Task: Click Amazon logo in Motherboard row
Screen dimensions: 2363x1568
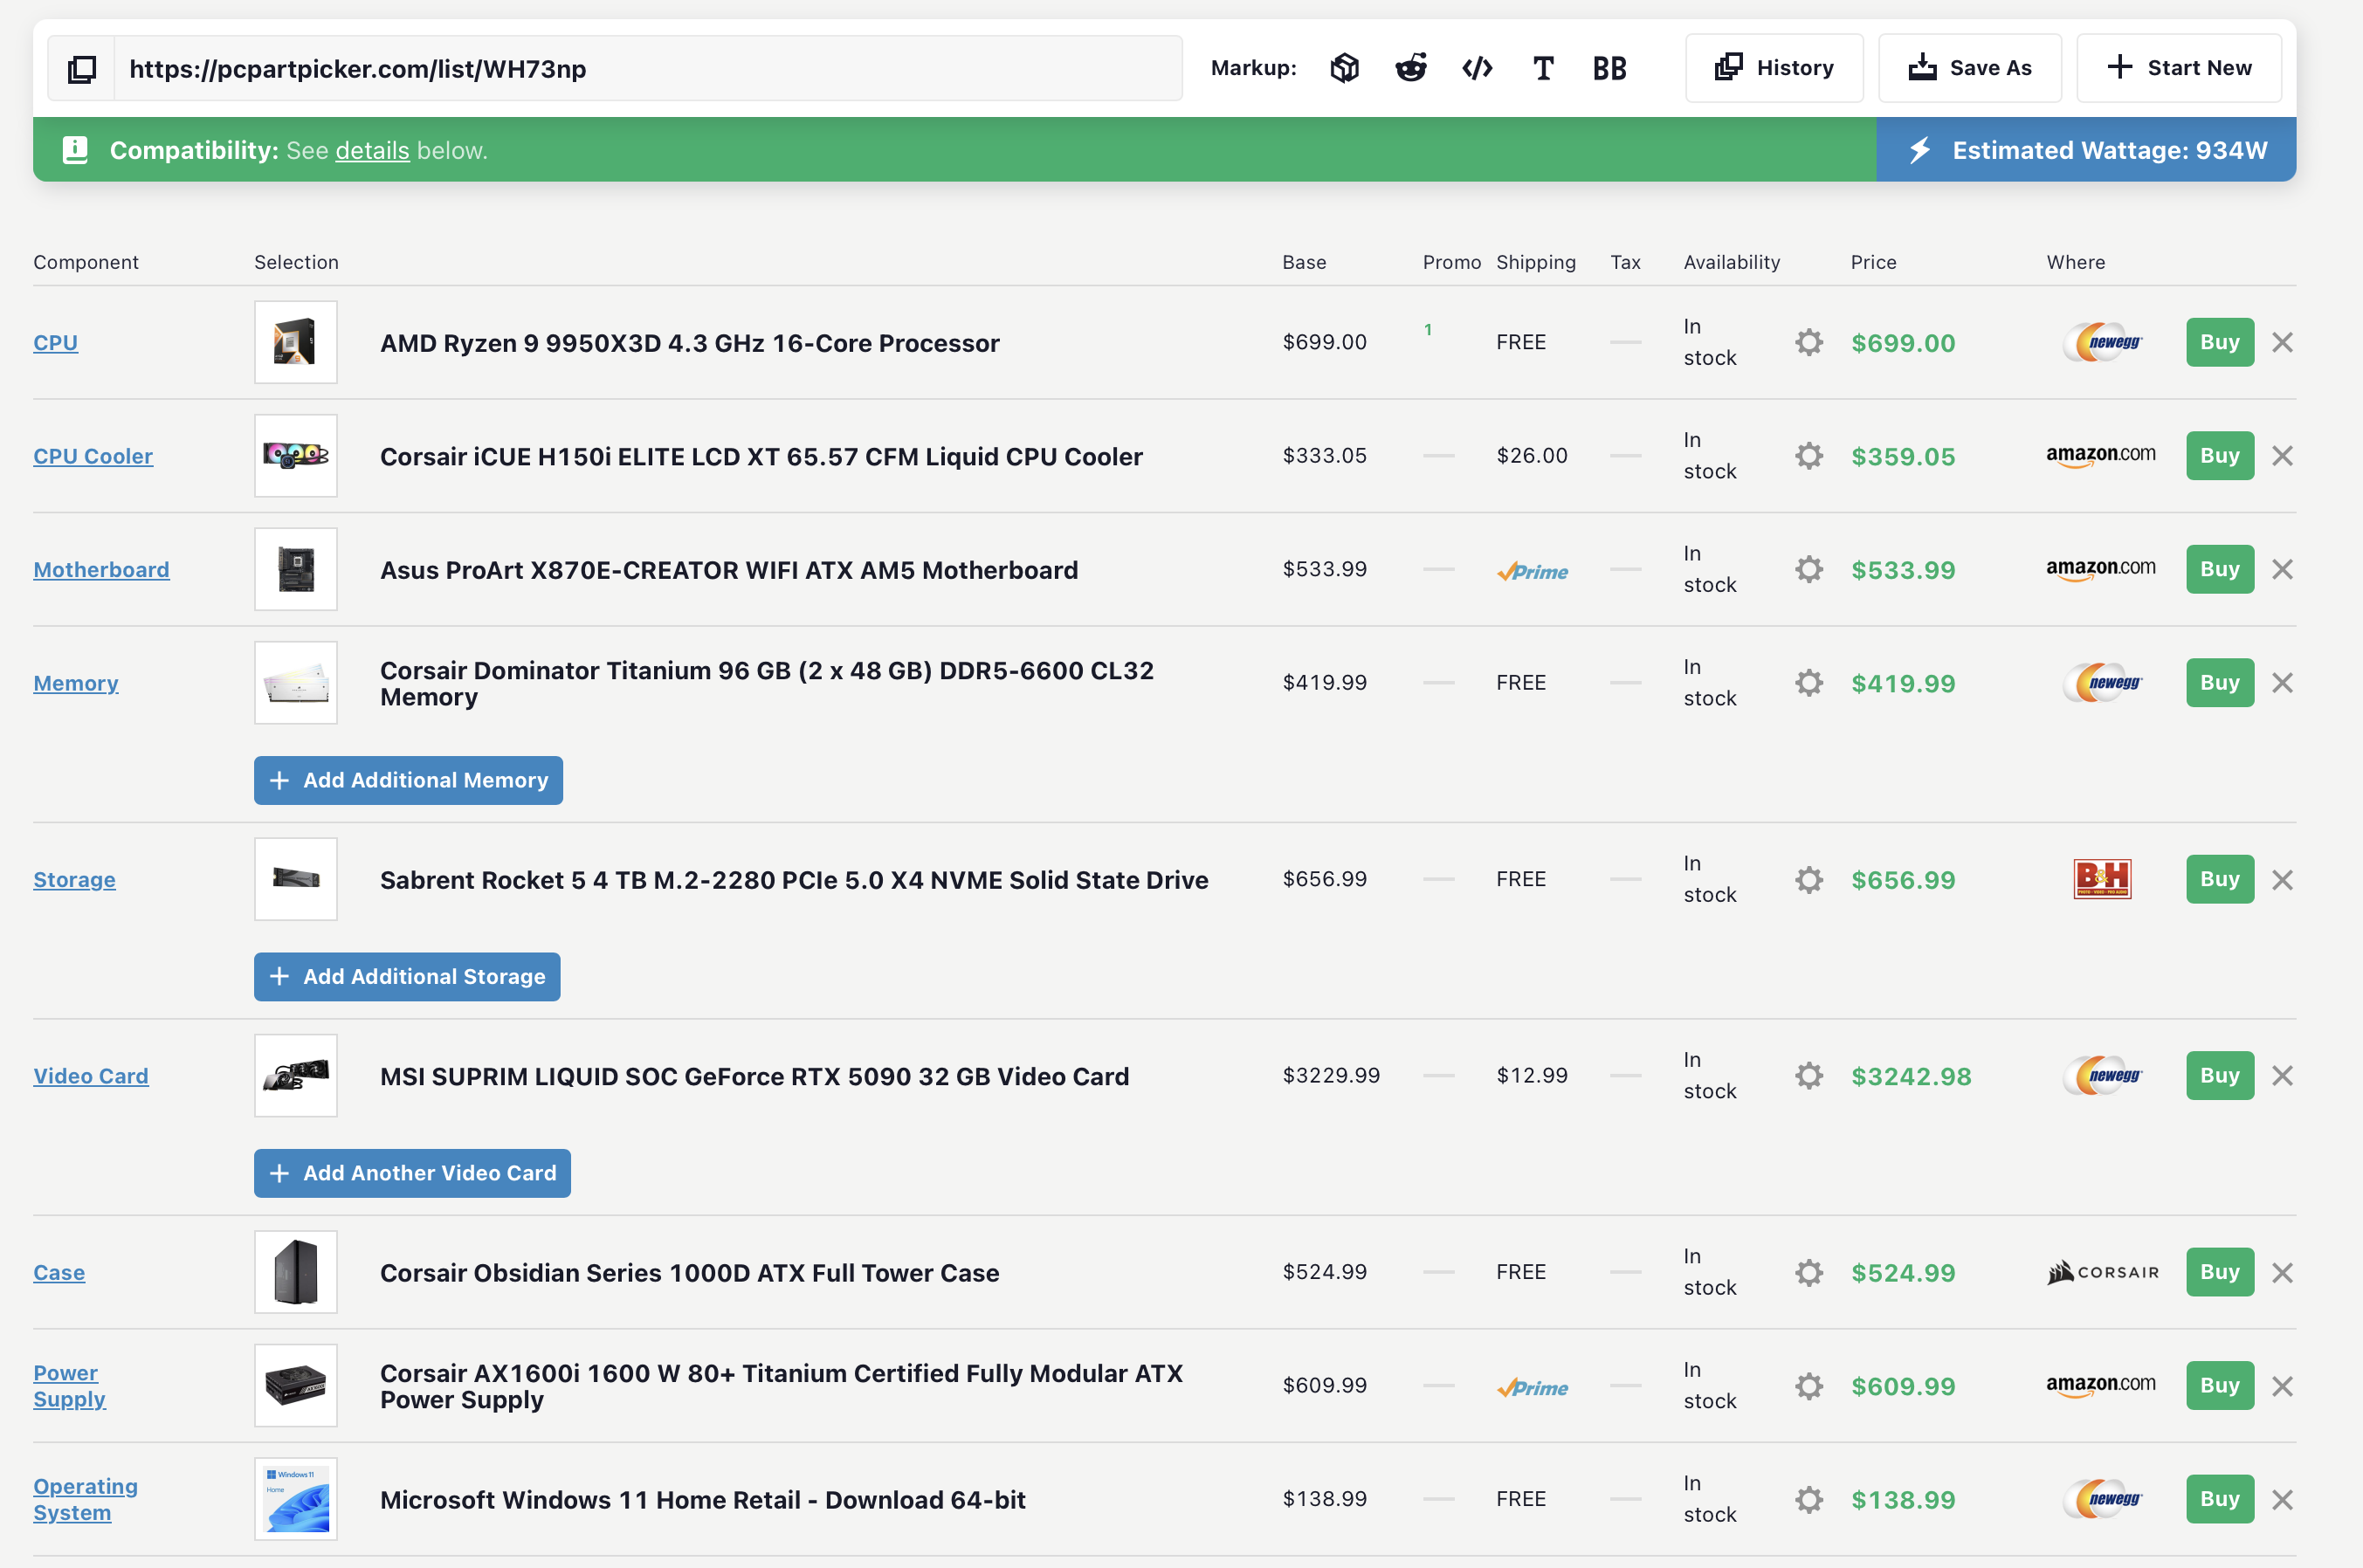Action: (2100, 569)
